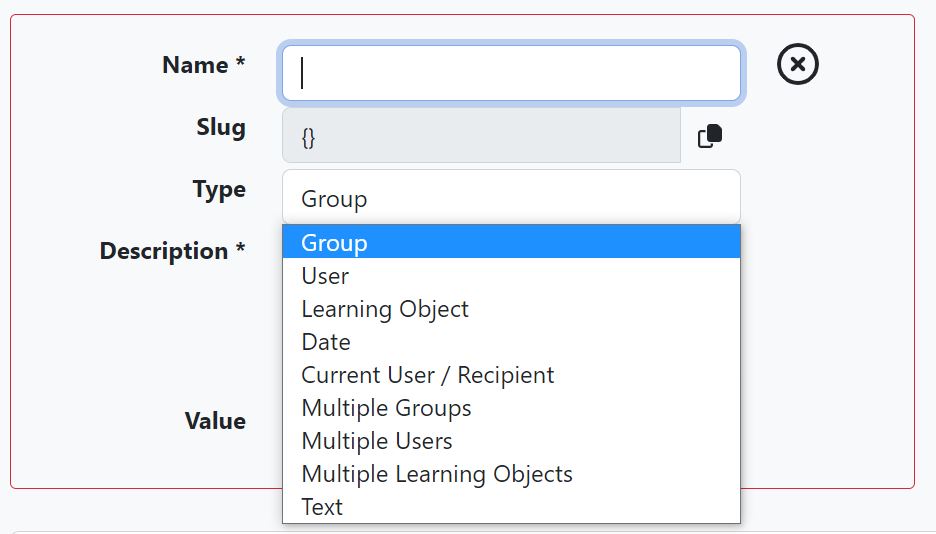Select the highlighted Group option
936x534 pixels.
(512, 242)
